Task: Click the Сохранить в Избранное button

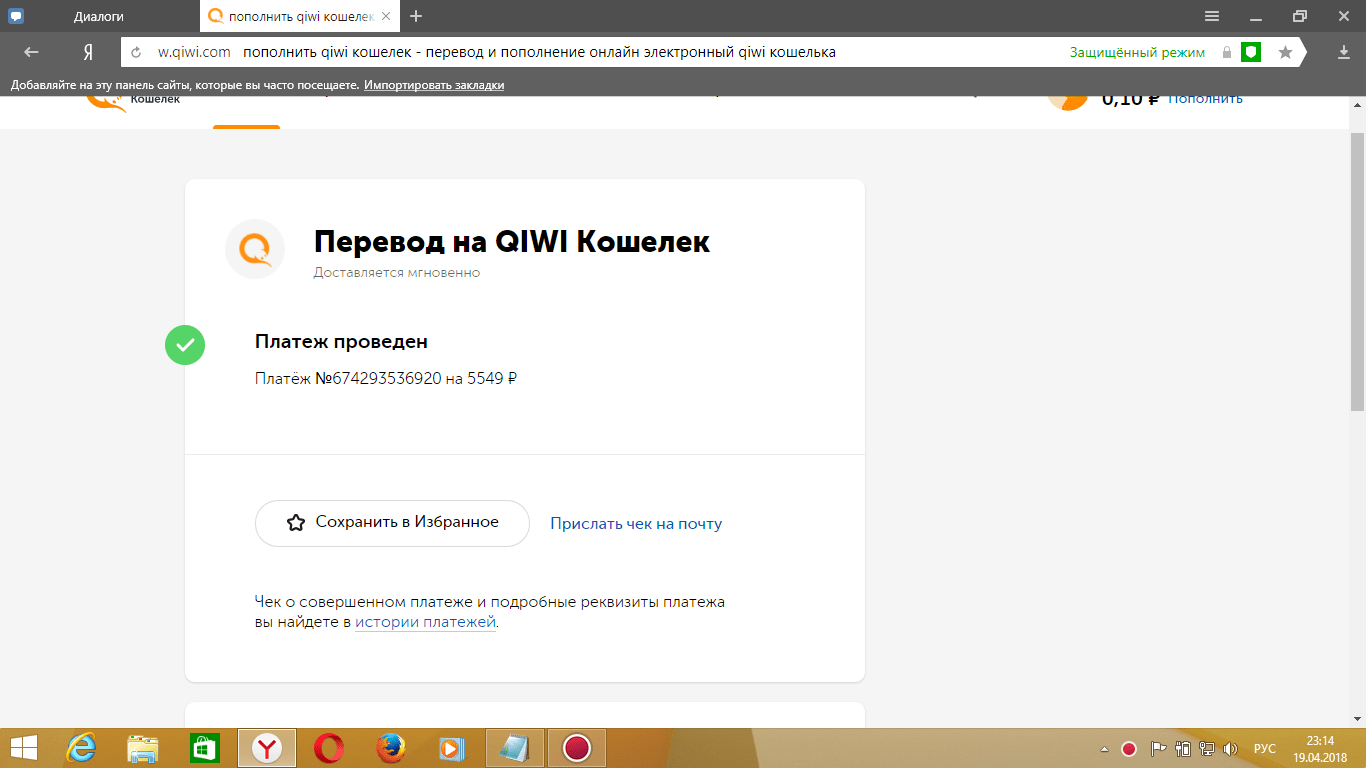Action: coord(392,523)
